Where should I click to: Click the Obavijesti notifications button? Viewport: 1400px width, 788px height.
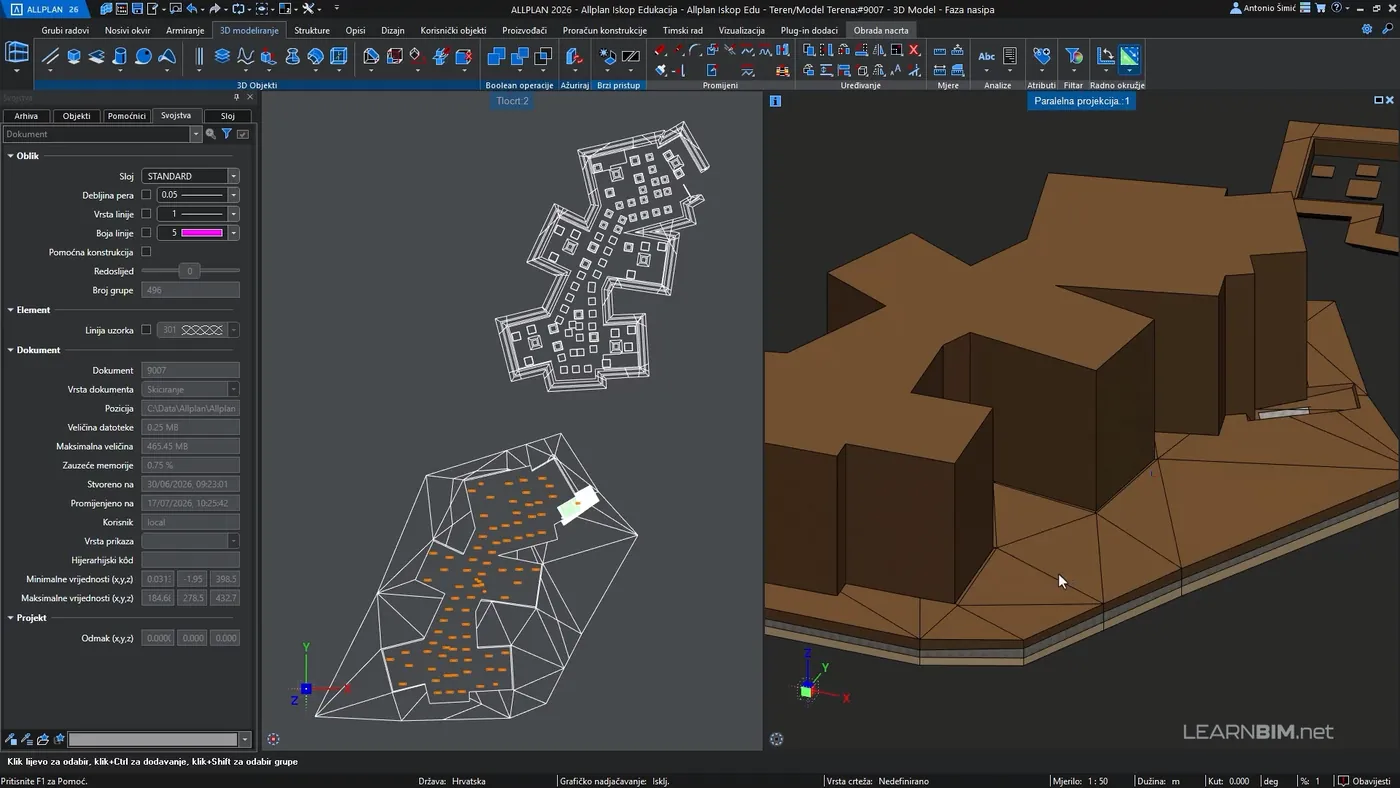[x=1364, y=781]
